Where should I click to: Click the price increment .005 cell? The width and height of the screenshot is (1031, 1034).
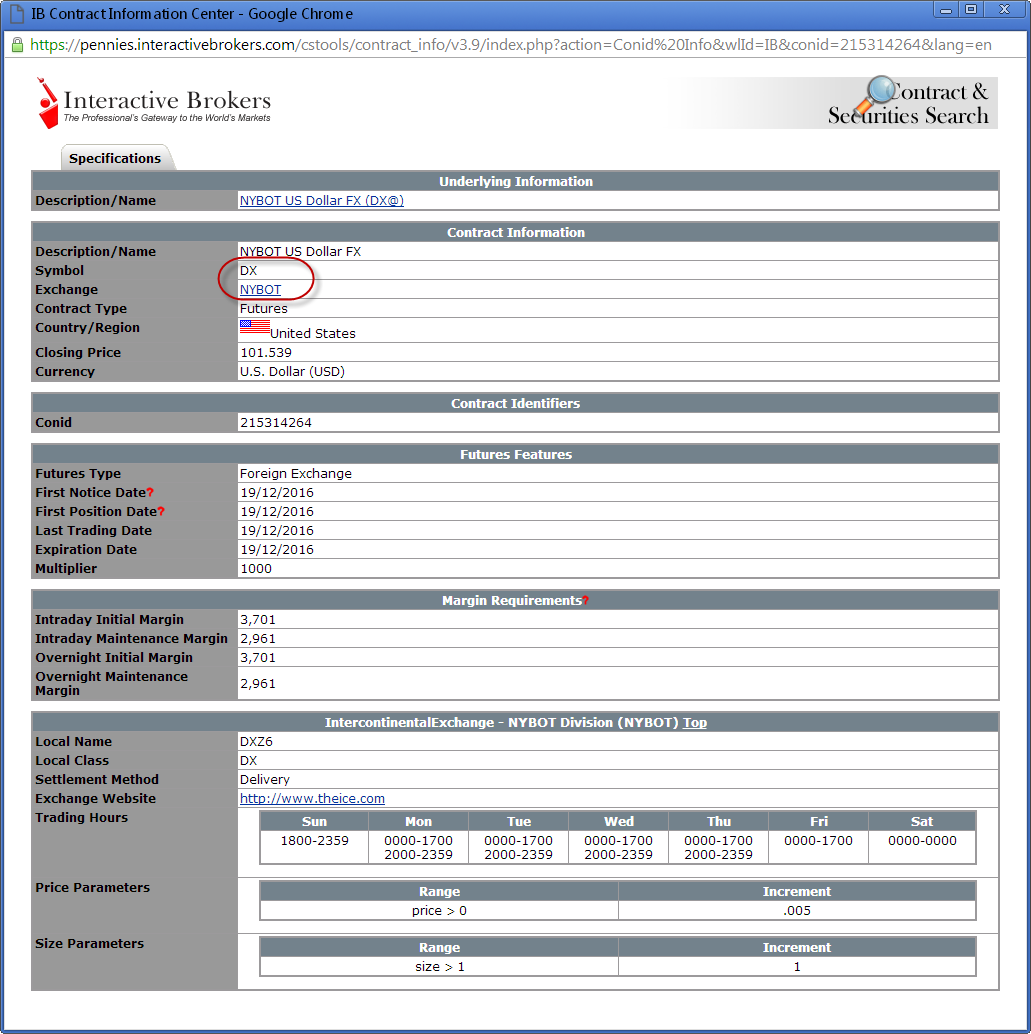[x=797, y=911]
